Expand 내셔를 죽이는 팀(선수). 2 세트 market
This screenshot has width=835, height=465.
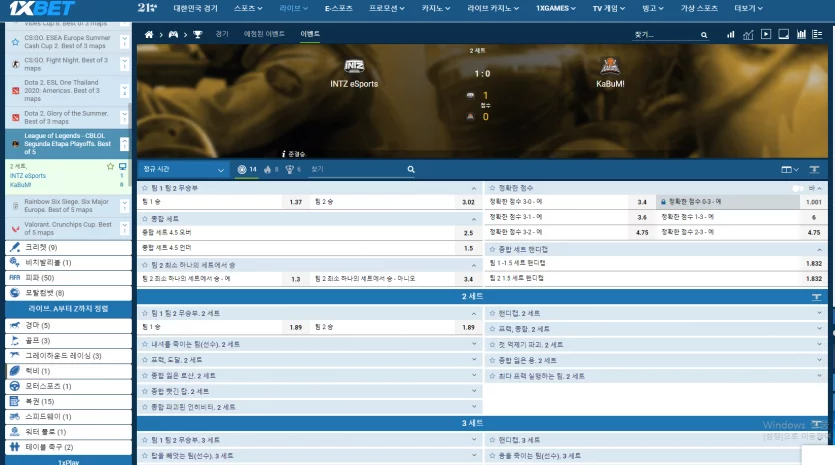pos(474,344)
